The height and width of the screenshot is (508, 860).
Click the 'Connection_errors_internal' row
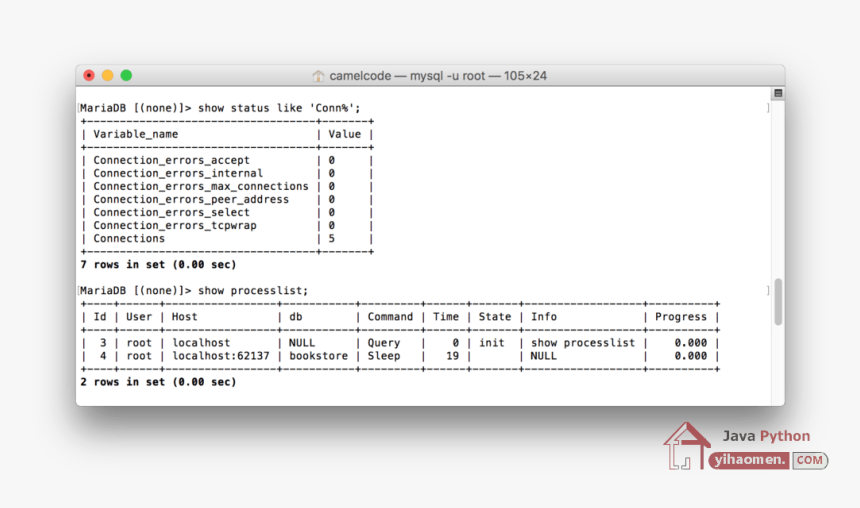tap(227, 173)
